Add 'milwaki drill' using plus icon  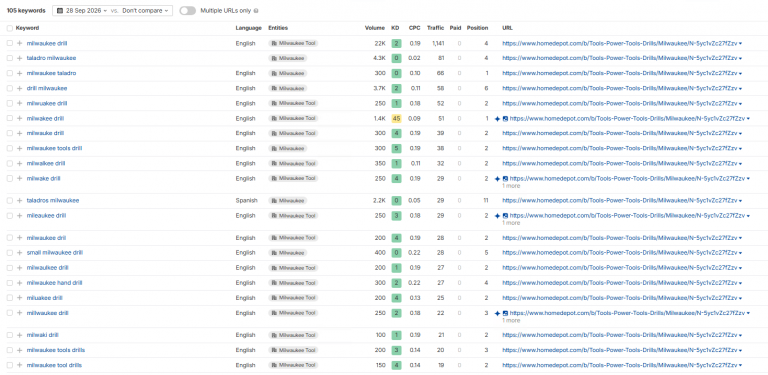tap(20, 335)
